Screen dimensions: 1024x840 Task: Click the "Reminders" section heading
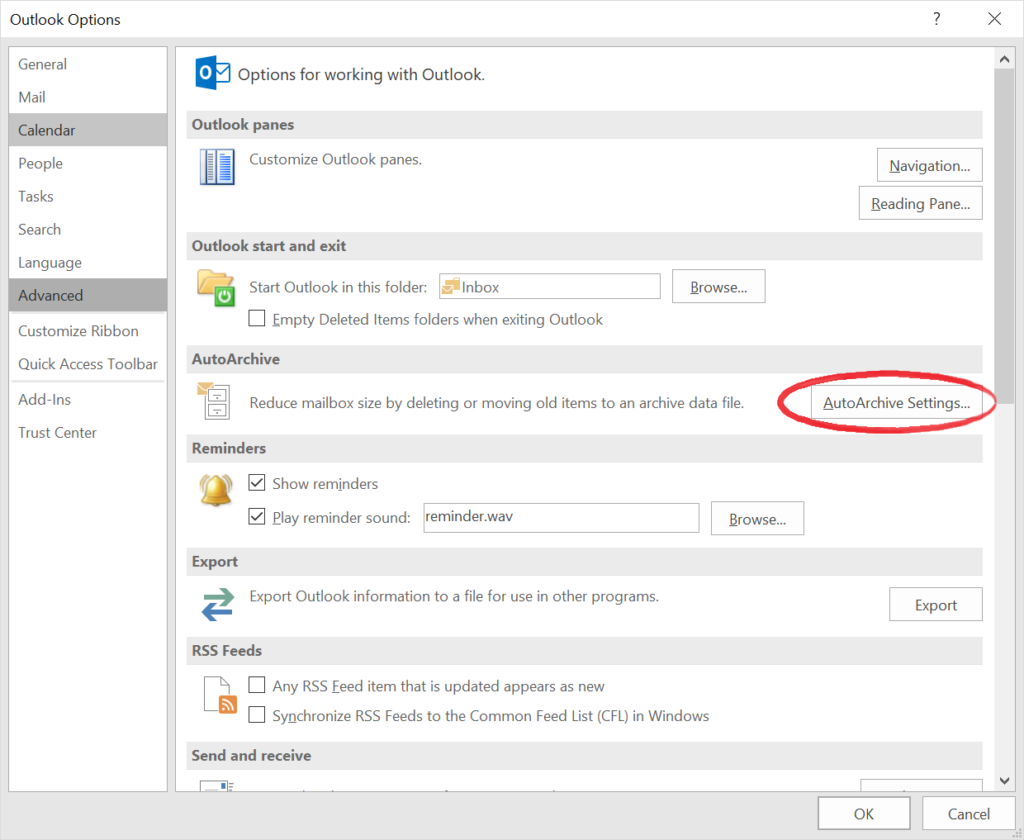pyautogui.click(x=229, y=448)
